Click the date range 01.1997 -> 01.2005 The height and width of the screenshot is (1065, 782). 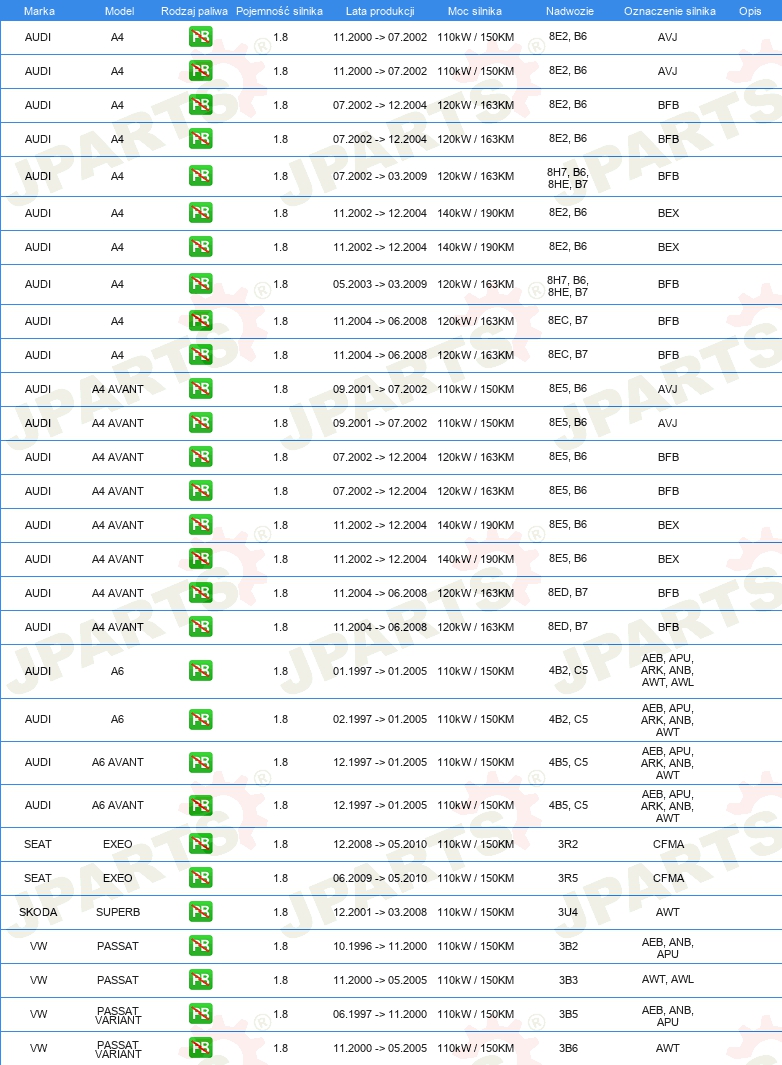pos(380,671)
